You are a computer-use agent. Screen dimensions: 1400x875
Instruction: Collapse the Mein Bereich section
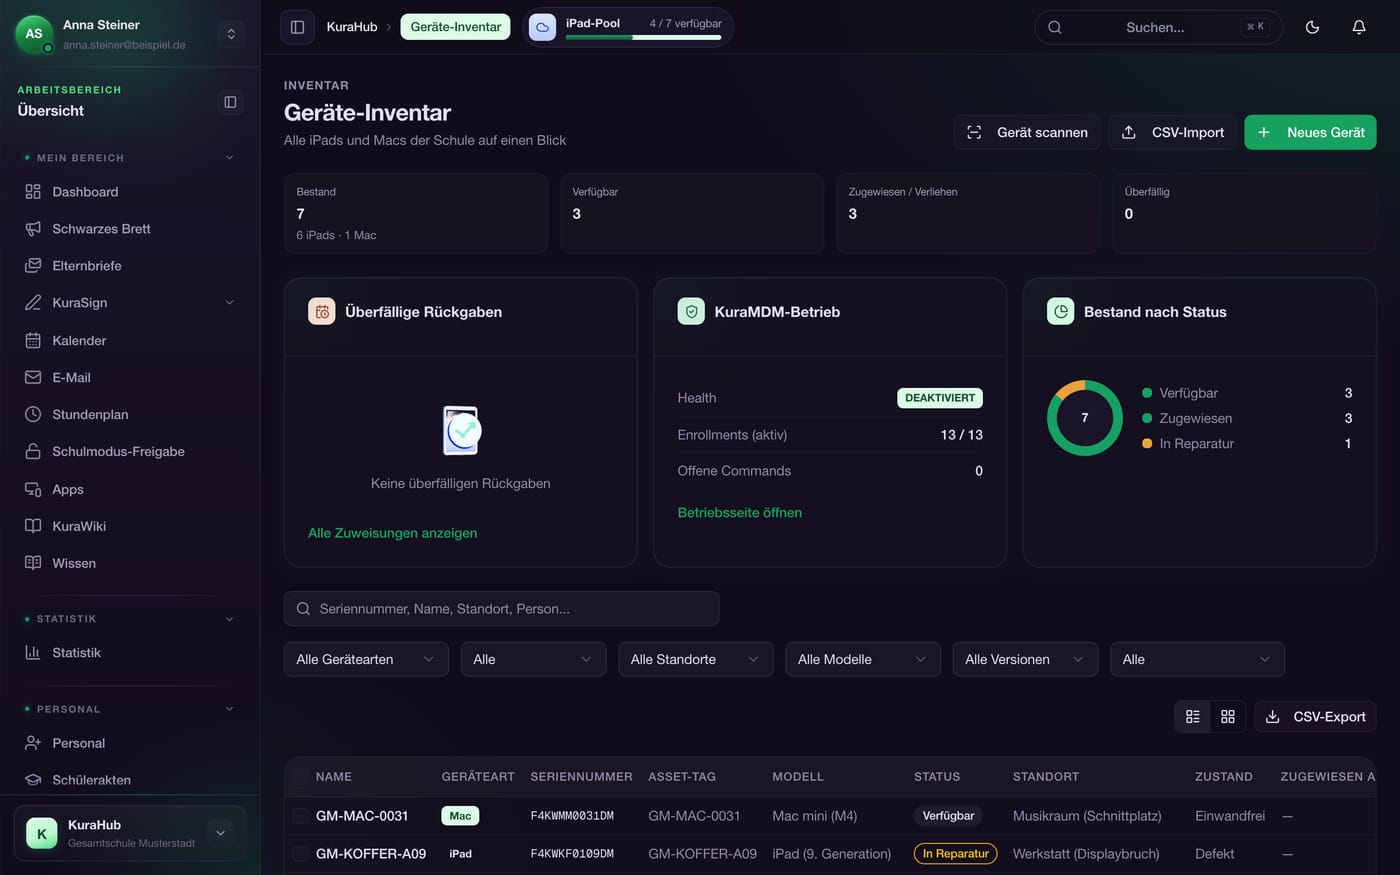coord(229,158)
